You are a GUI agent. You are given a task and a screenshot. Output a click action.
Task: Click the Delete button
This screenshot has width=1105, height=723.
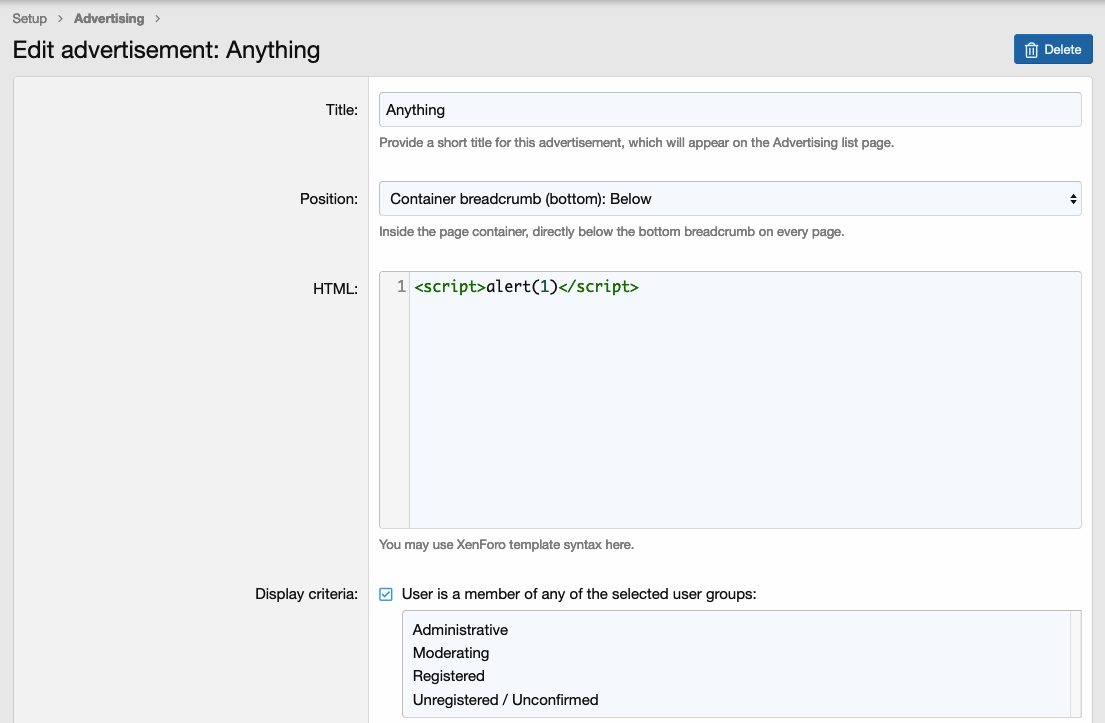1053,49
